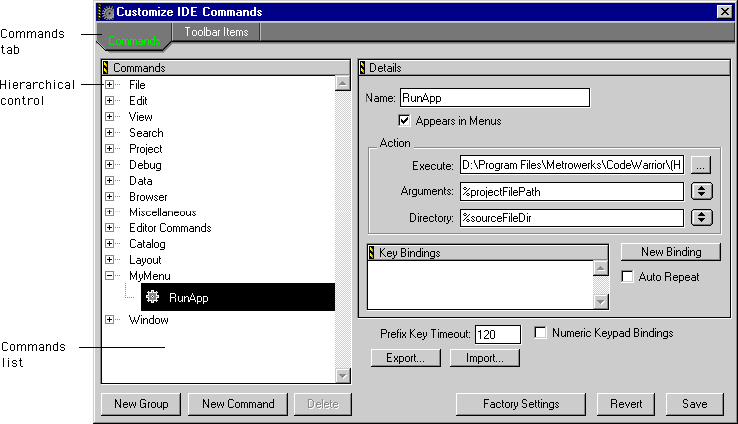
Task: Click the Delete button
Action: coord(323,404)
